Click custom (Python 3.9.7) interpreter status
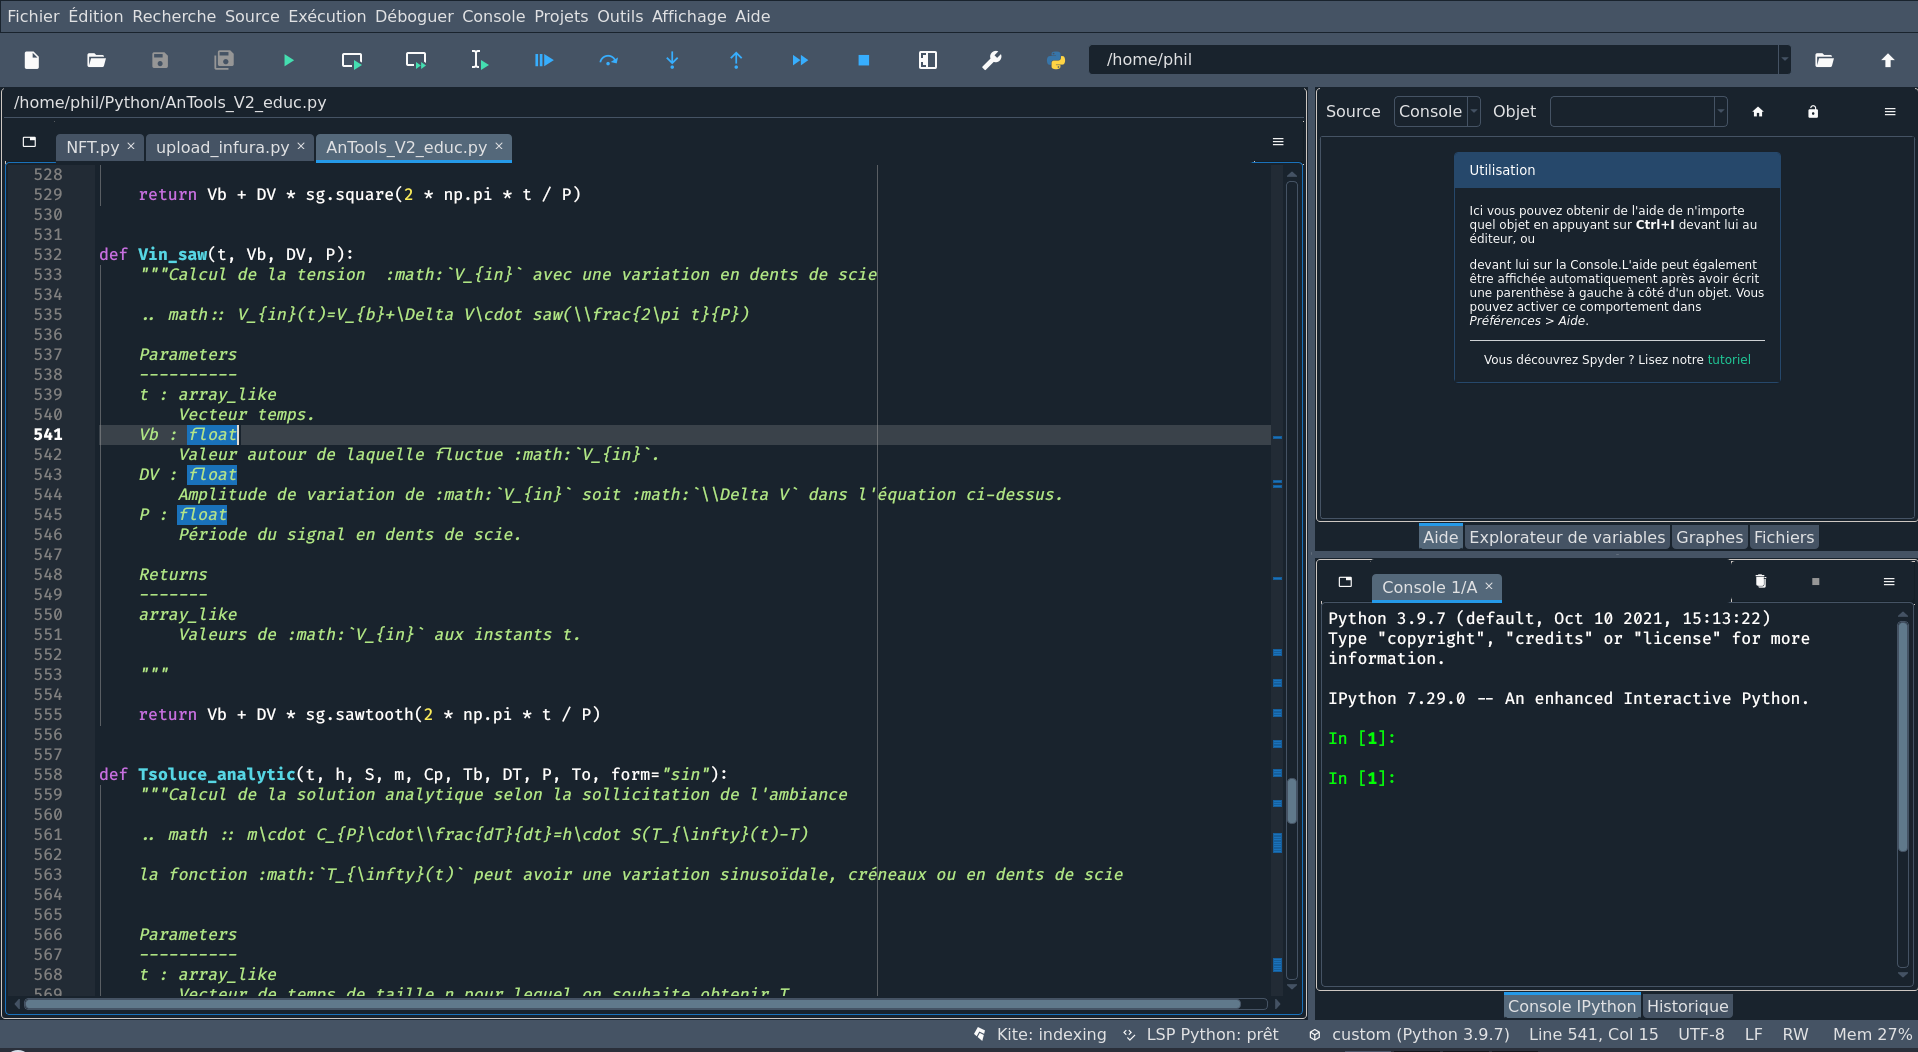1918x1052 pixels. coord(1409,1034)
